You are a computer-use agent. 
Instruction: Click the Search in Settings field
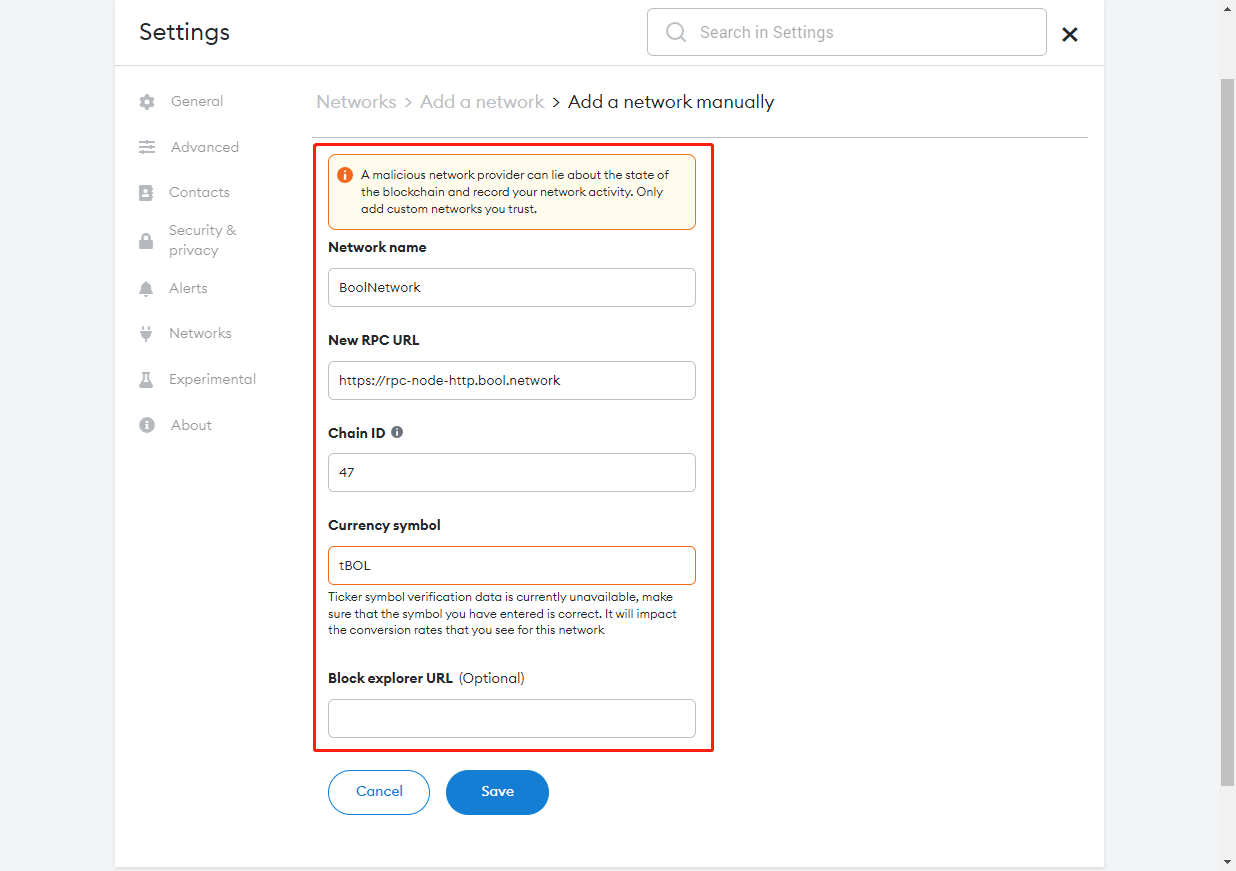click(846, 31)
